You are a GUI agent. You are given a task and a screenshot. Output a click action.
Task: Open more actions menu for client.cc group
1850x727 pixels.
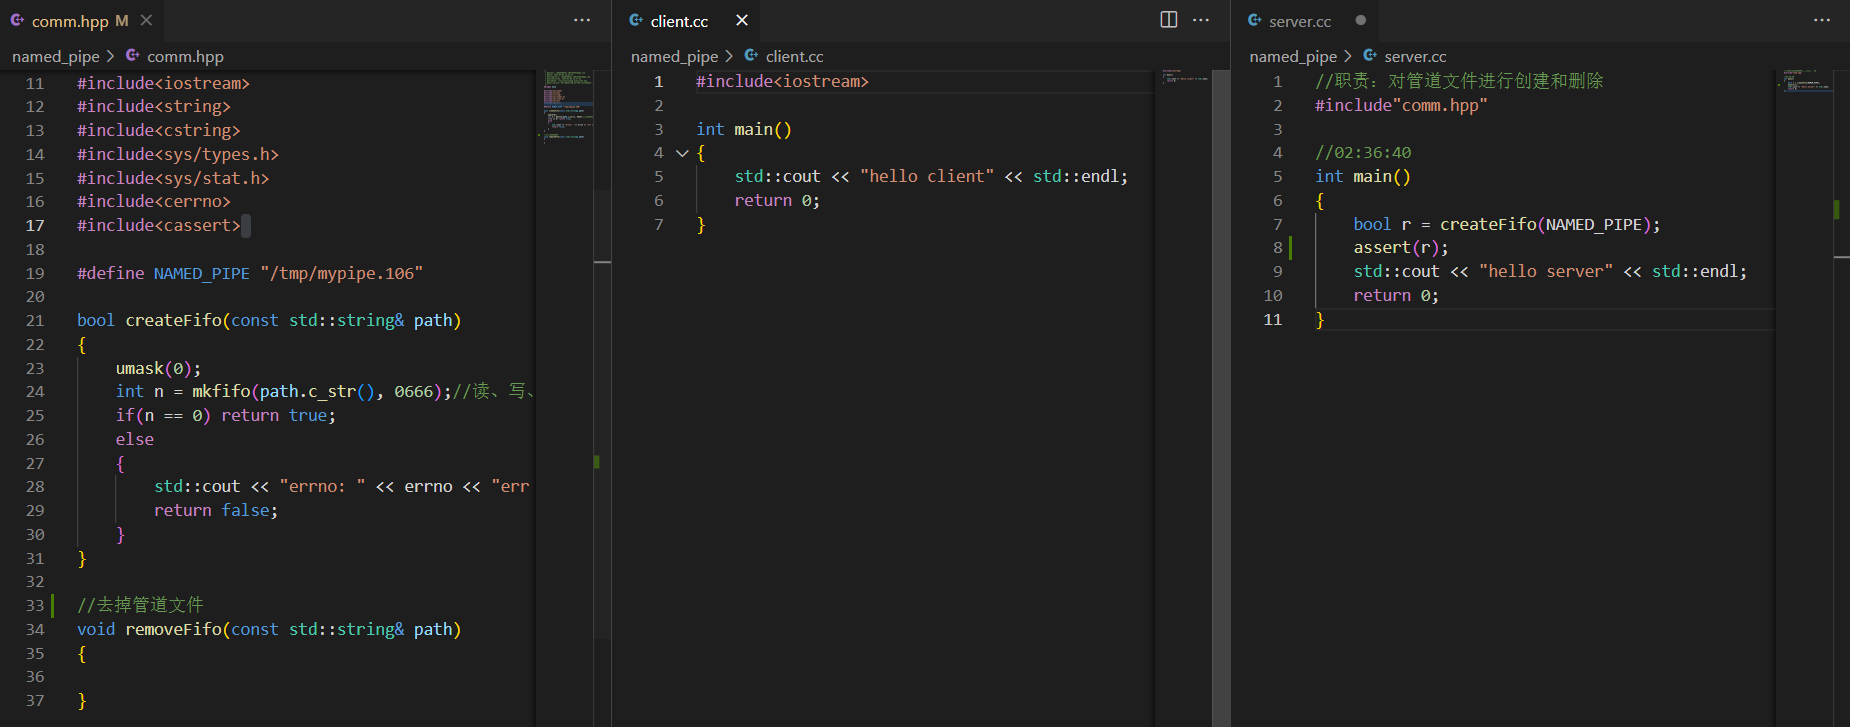[x=1201, y=20]
